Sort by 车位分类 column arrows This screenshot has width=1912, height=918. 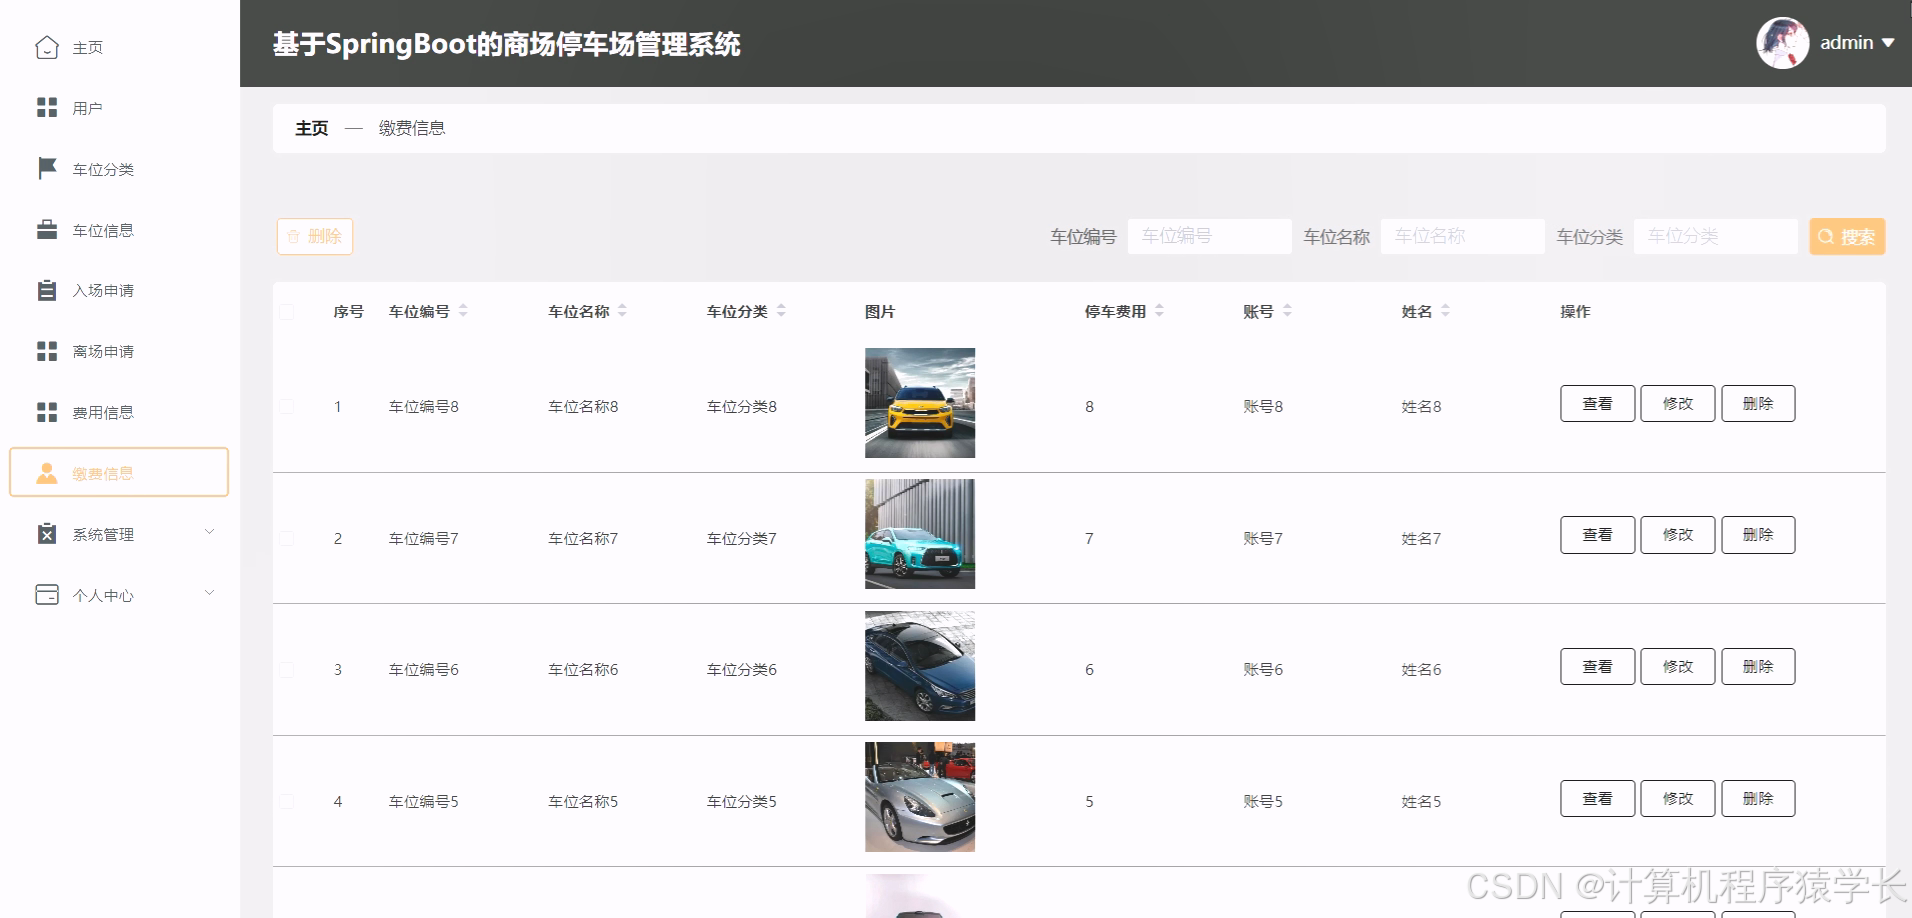pos(781,311)
